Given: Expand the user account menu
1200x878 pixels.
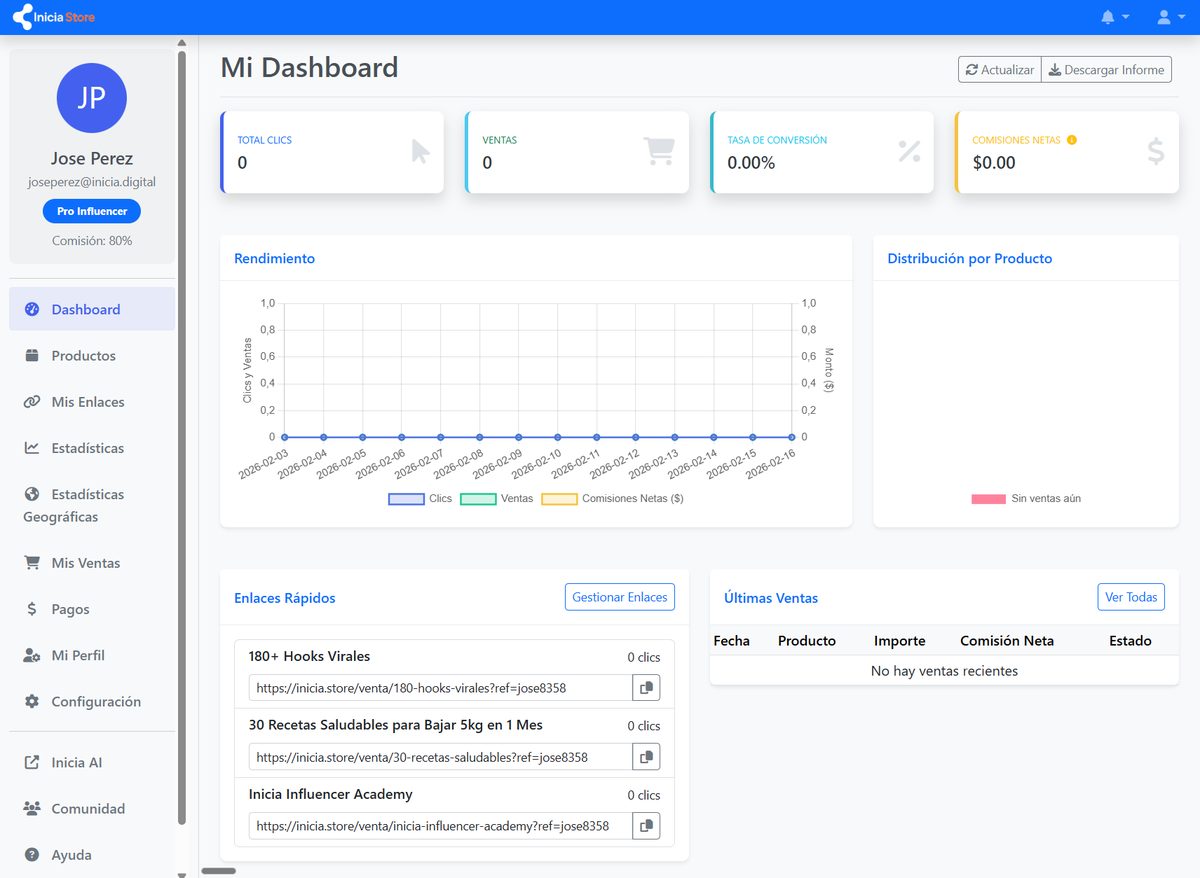Looking at the screenshot, I should click(1168, 16).
